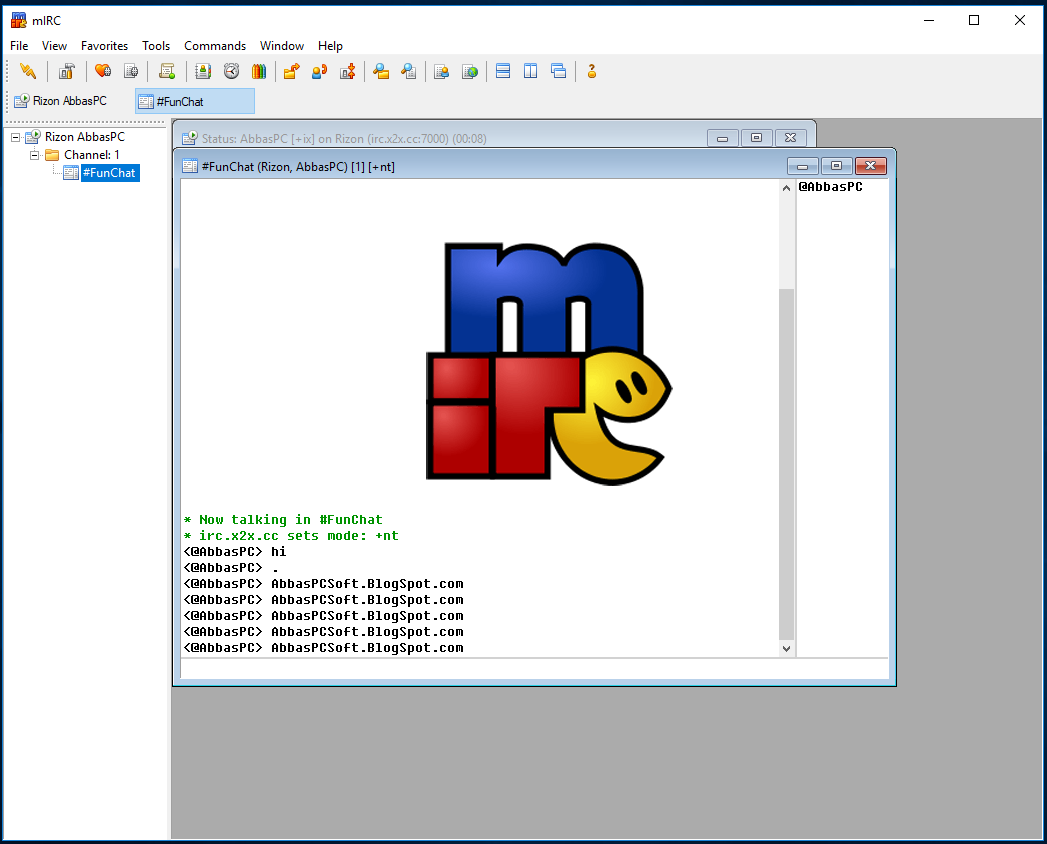Click the Tile Horizontal windows icon
Viewport: 1047px width, 844px height.
tap(503, 71)
